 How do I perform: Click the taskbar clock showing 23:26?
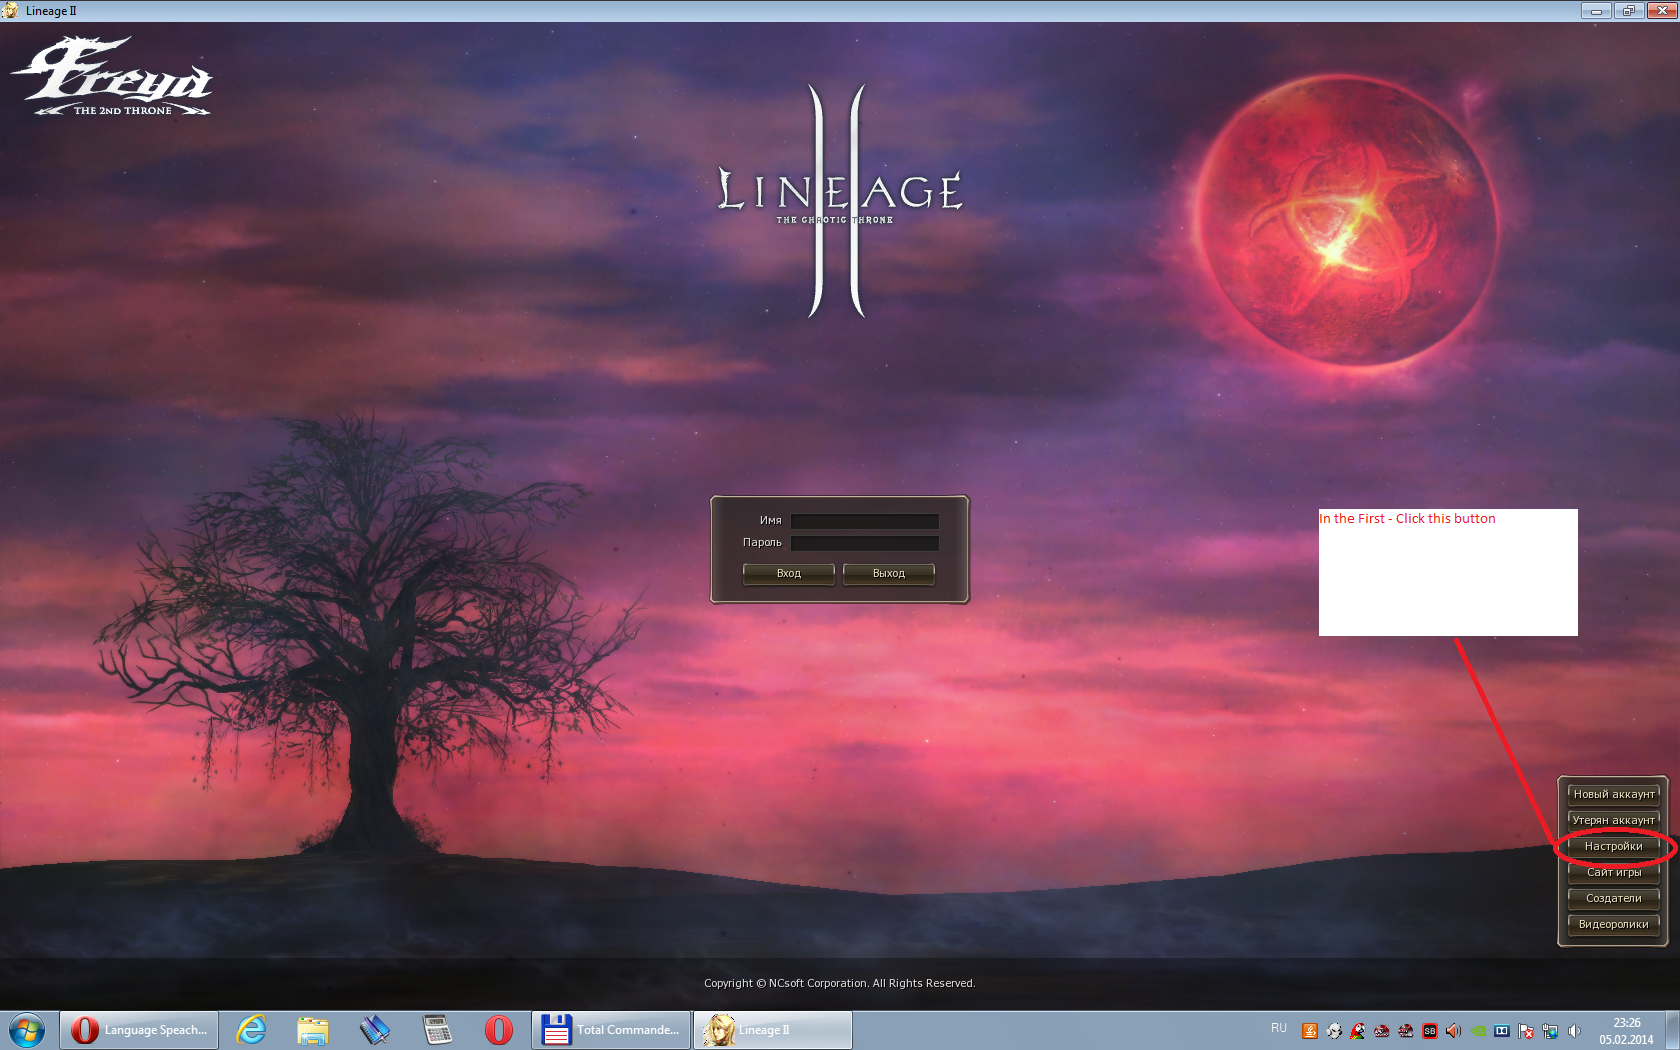[x=1626, y=1031]
